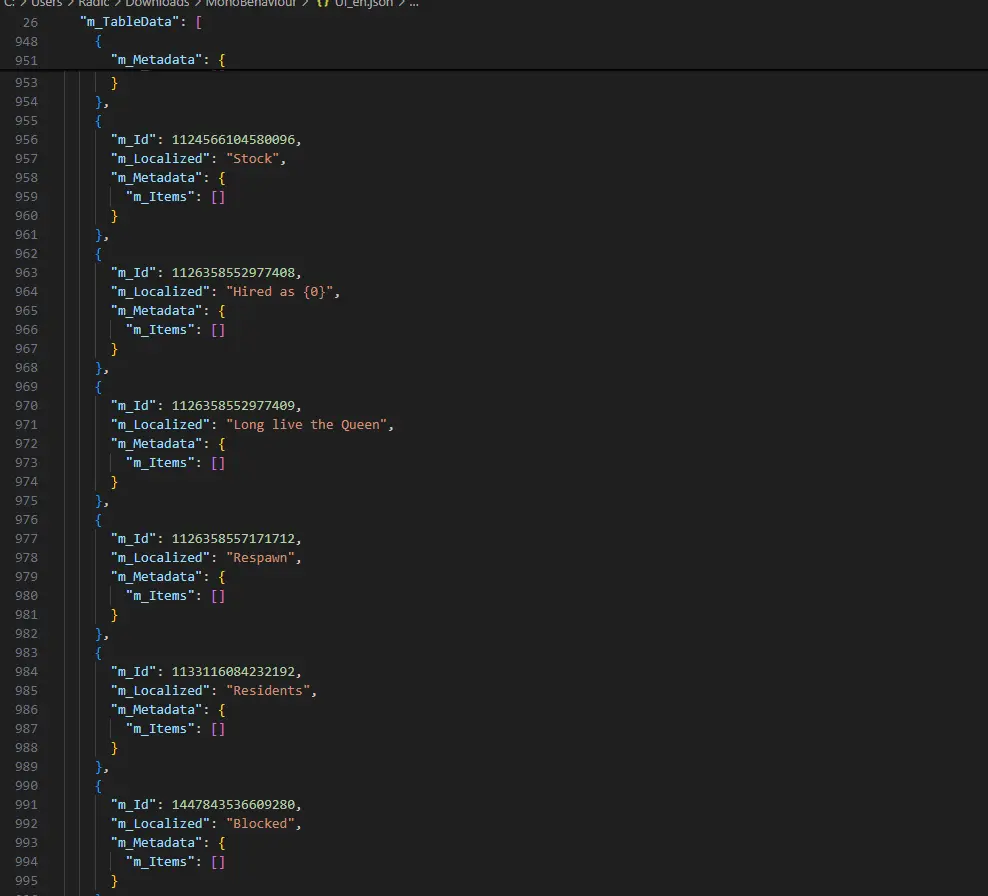This screenshot has height=896, width=988.
Task: Click empty array brackets on line 966
Action: 218,330
